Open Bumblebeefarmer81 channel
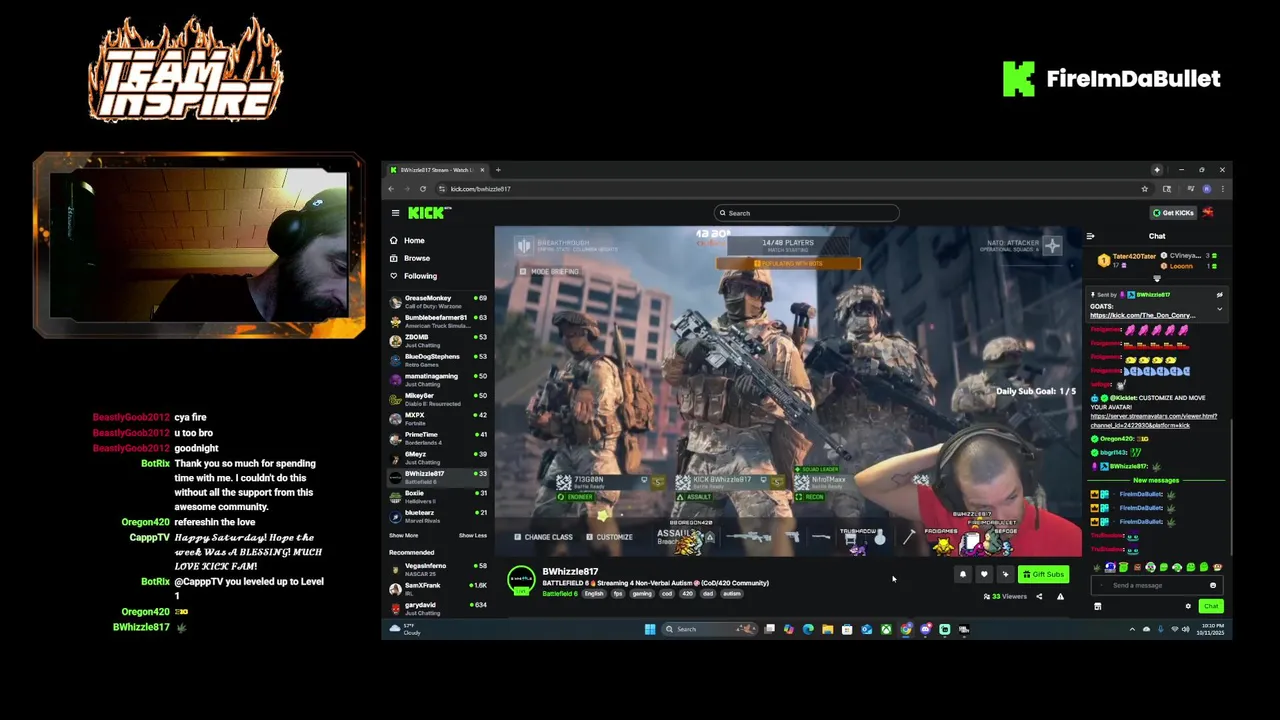 click(x=438, y=320)
